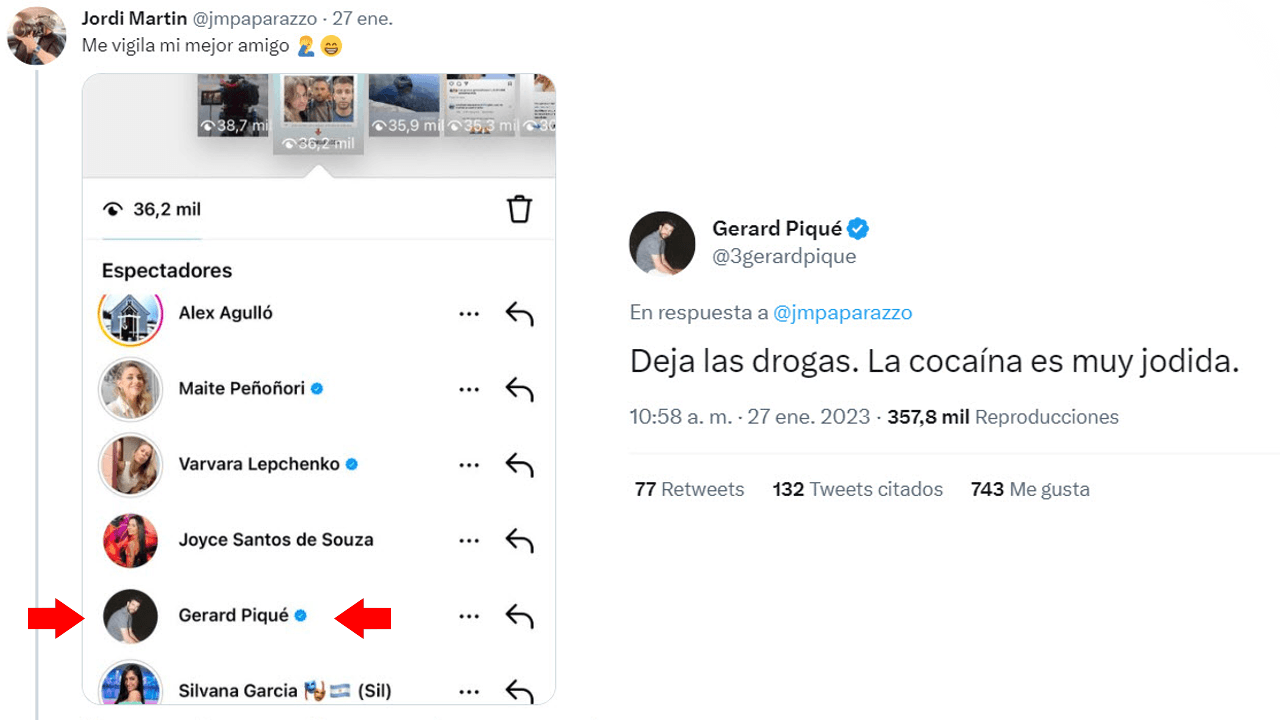View the 743 Me gusta list
Screen dimensions: 1280x720
pos(1030,489)
